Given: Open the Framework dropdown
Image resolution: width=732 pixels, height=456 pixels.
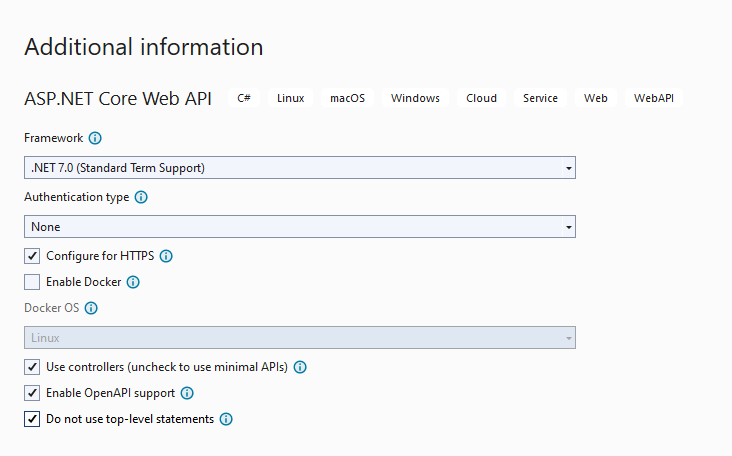Looking at the screenshot, I should pyautogui.click(x=299, y=168).
